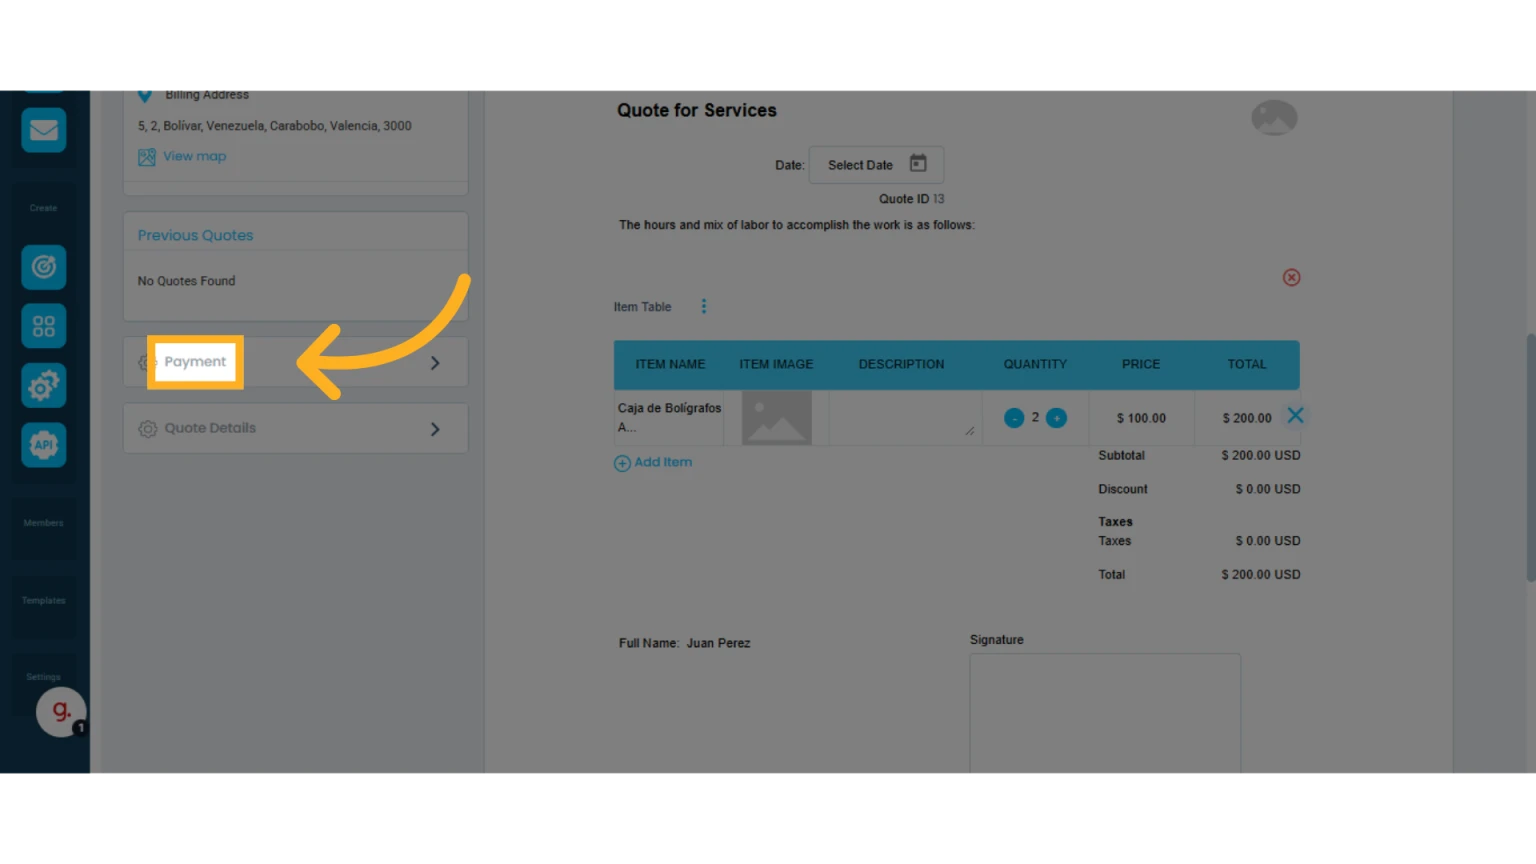This screenshot has height=864, width=1536.
Task: Open the gears settings sidebar icon
Action: pos(43,385)
